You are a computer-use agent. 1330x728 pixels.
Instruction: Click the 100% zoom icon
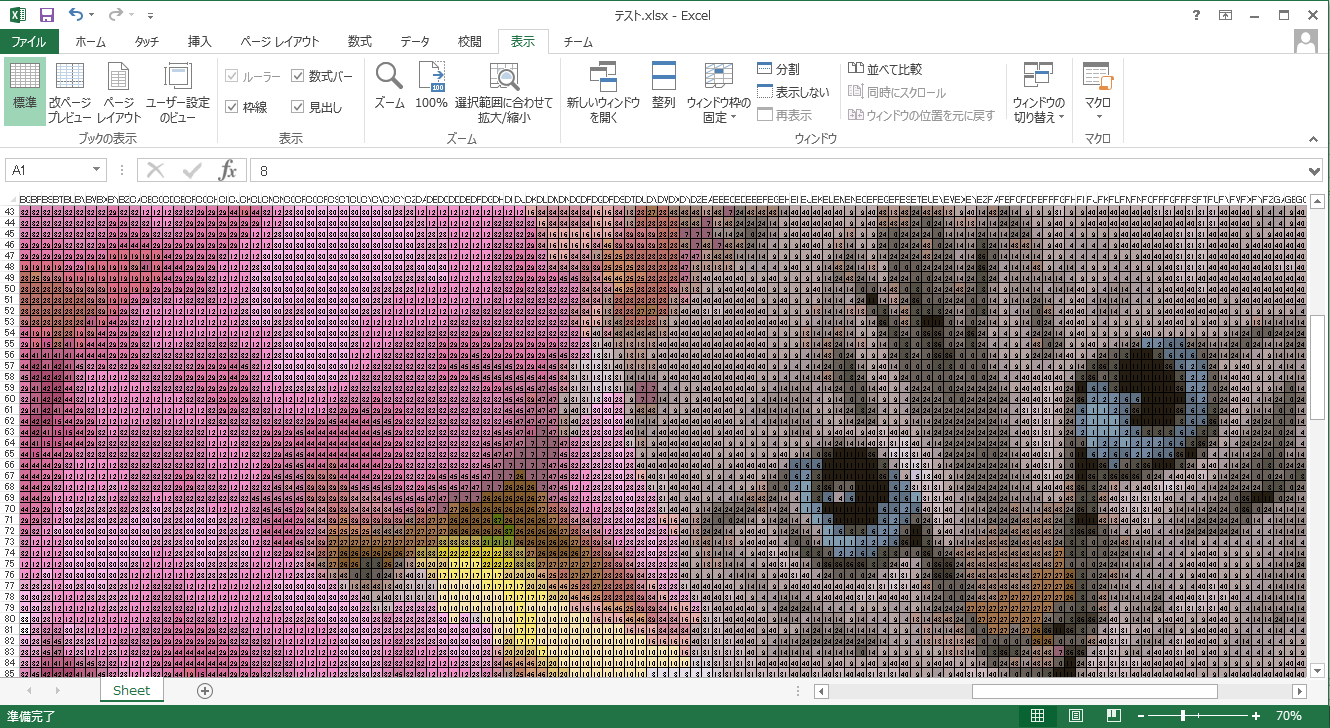point(431,76)
